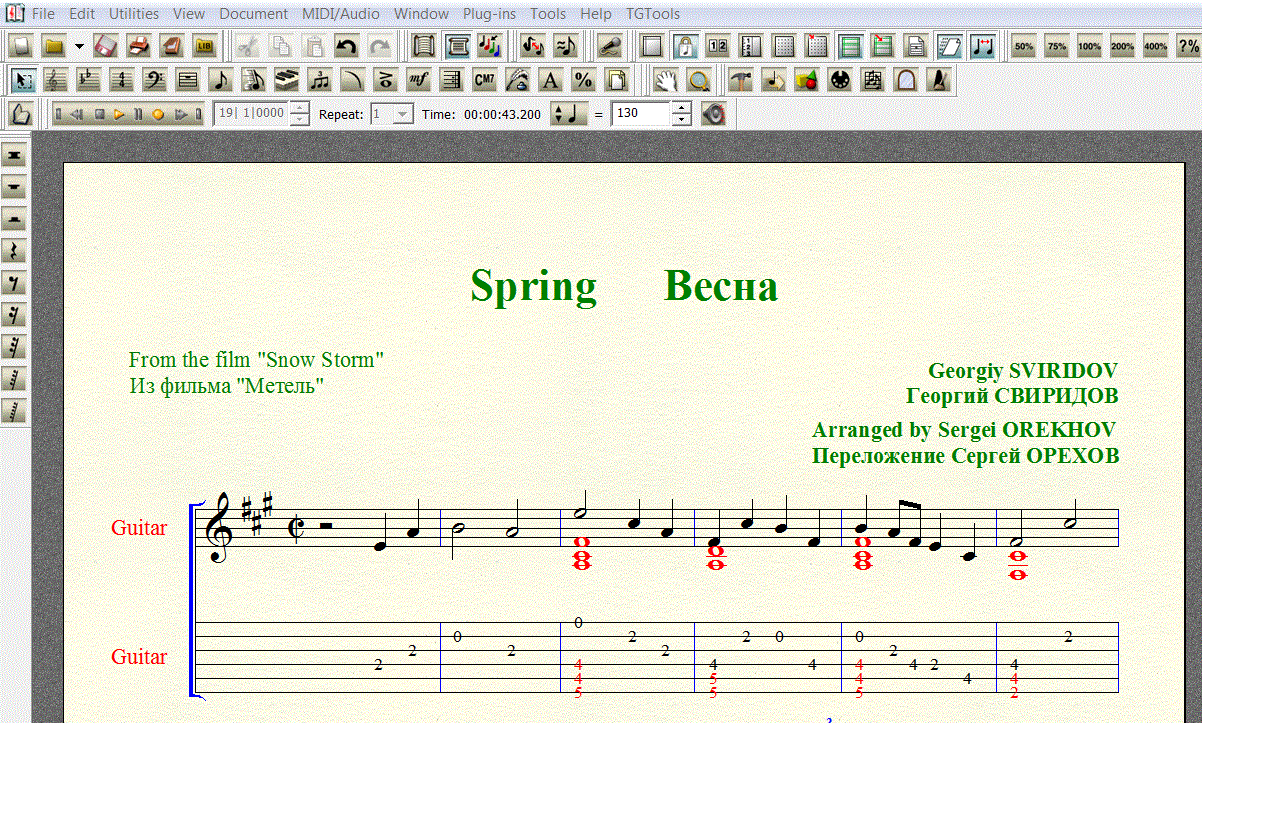
Task: Select the Key Signature tool
Action: click(90, 80)
